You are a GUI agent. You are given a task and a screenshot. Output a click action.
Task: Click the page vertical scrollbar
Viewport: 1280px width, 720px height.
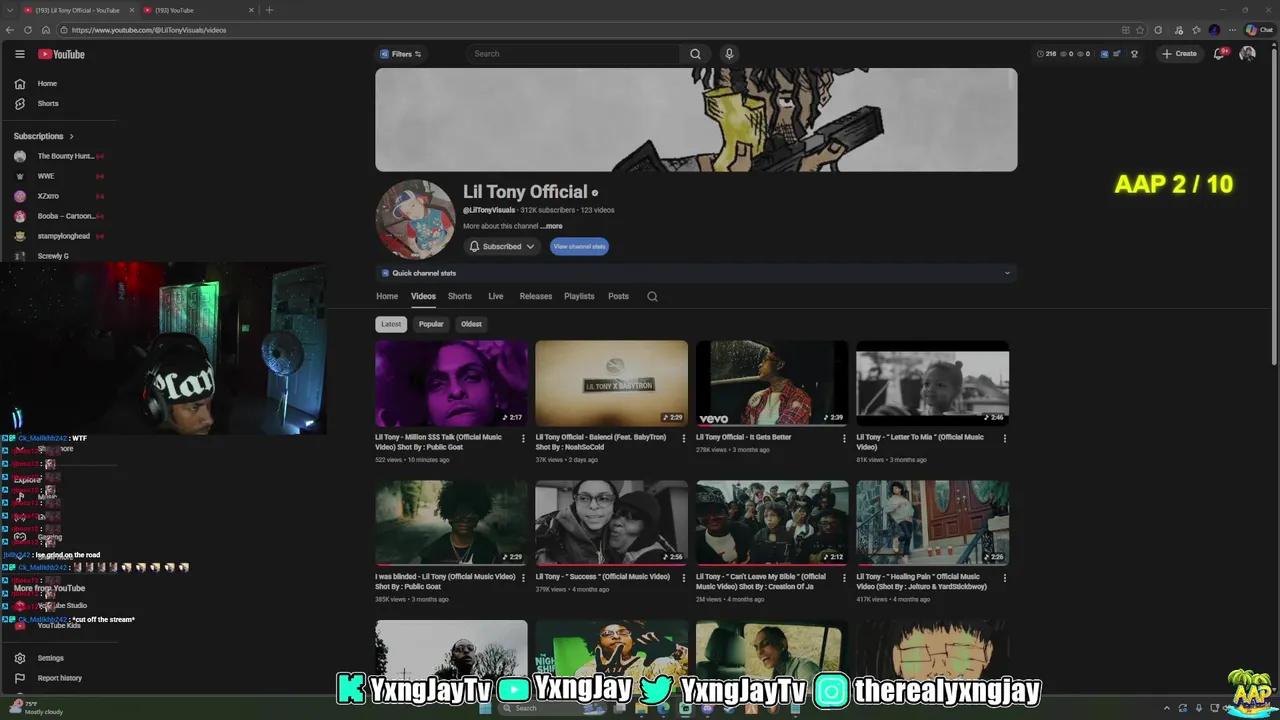(1274, 205)
